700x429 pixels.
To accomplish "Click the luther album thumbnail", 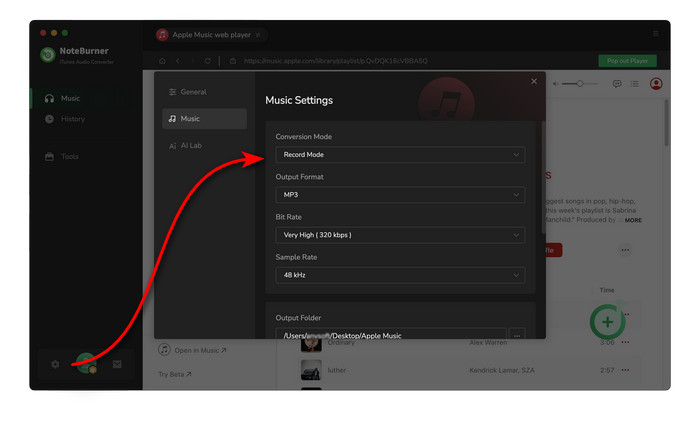I will [311, 370].
